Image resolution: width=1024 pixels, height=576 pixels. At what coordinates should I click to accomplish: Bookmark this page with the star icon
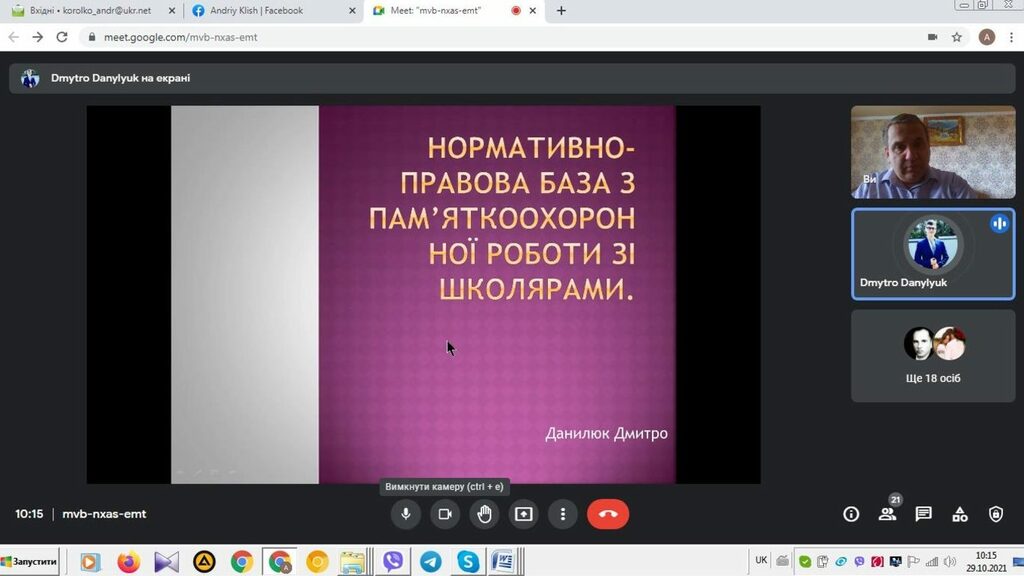pyautogui.click(x=957, y=37)
